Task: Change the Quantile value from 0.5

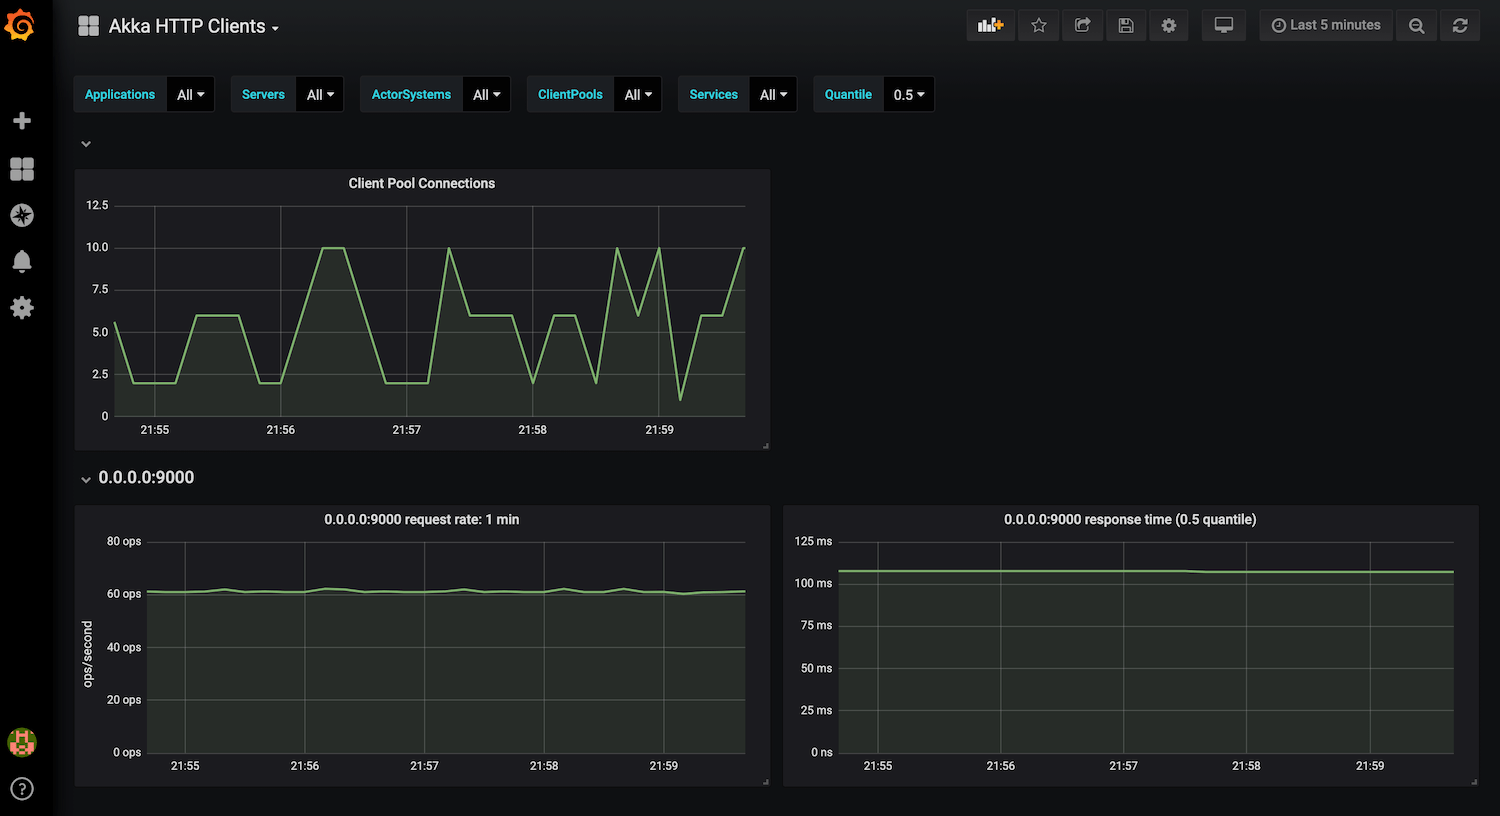Action: pos(908,94)
